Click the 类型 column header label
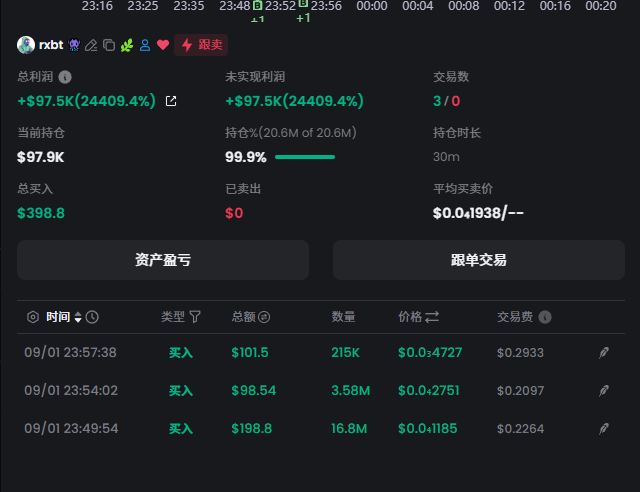The height and width of the screenshot is (492, 640). tap(173, 317)
